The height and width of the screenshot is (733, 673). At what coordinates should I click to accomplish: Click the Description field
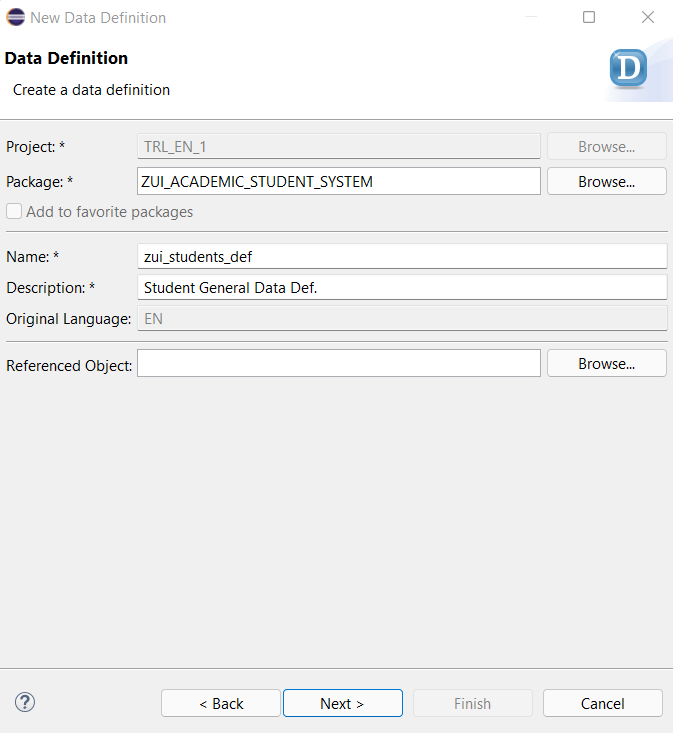[402, 287]
